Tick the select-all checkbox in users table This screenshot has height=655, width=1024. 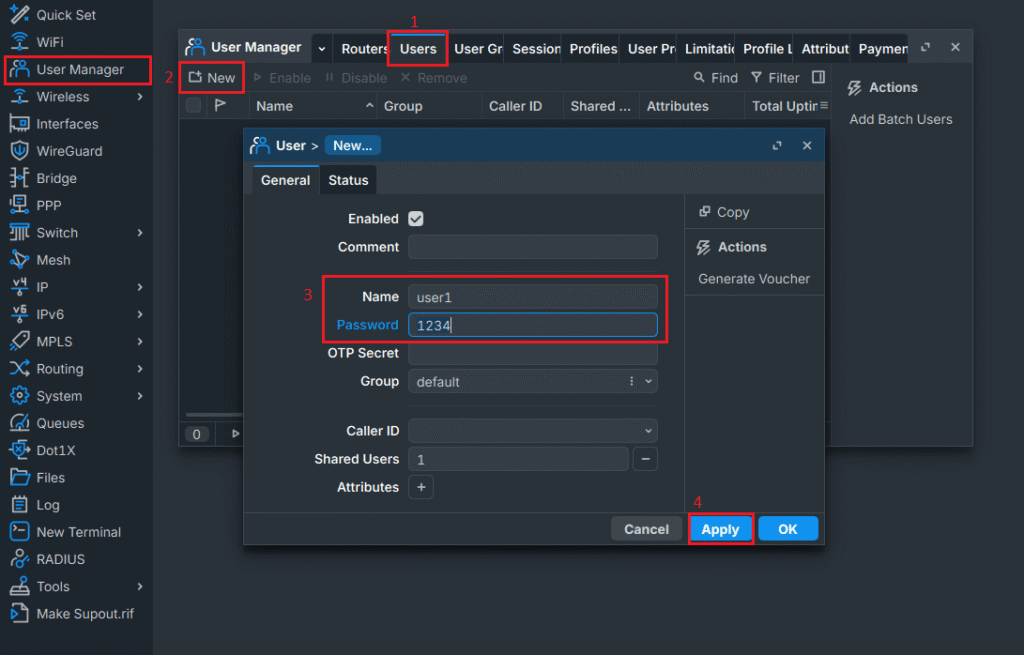point(193,105)
